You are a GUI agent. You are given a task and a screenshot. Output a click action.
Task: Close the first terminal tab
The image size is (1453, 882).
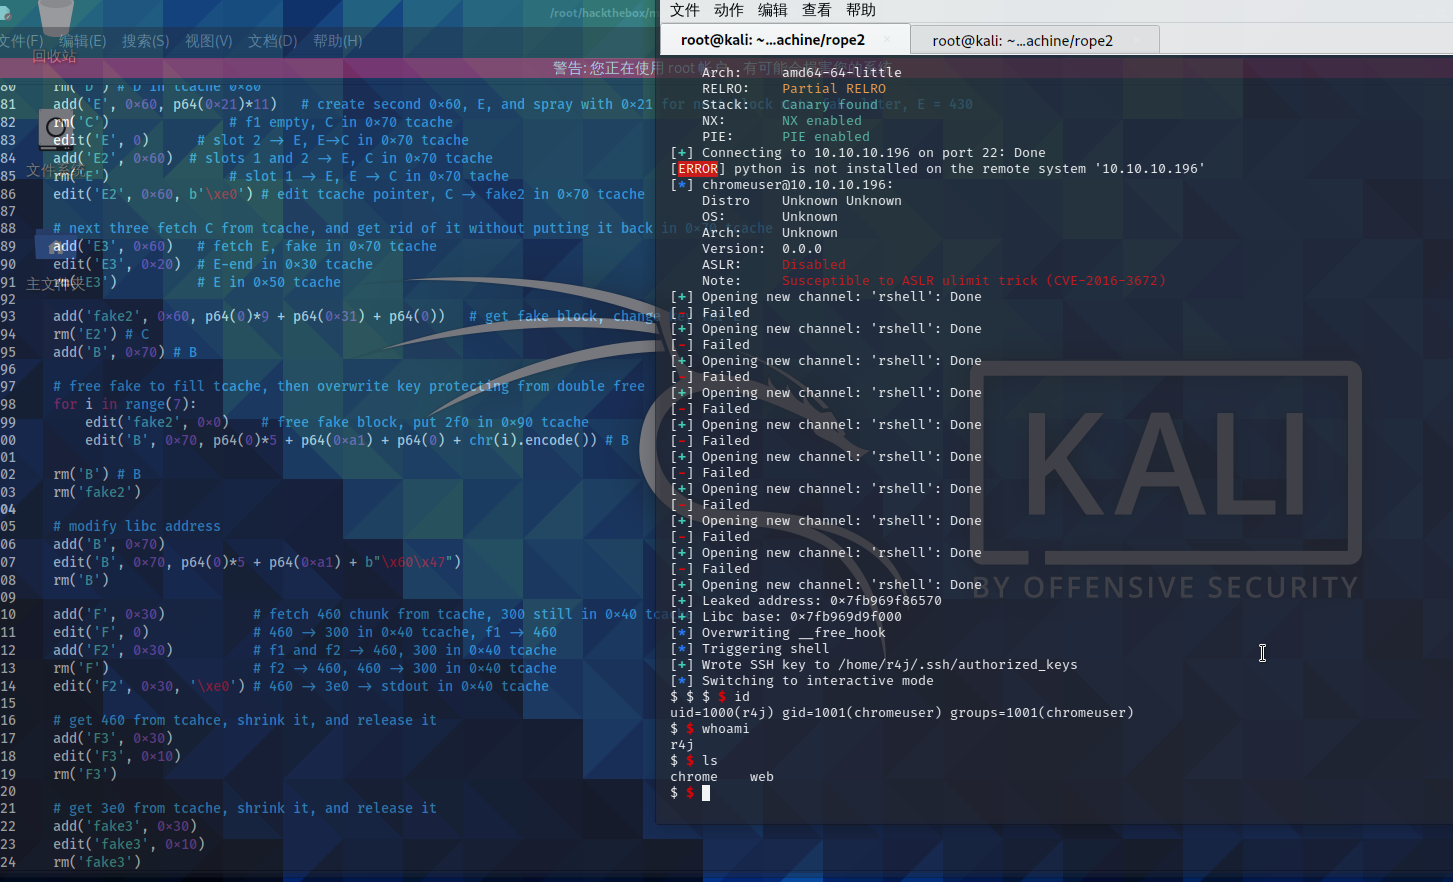coord(887,40)
